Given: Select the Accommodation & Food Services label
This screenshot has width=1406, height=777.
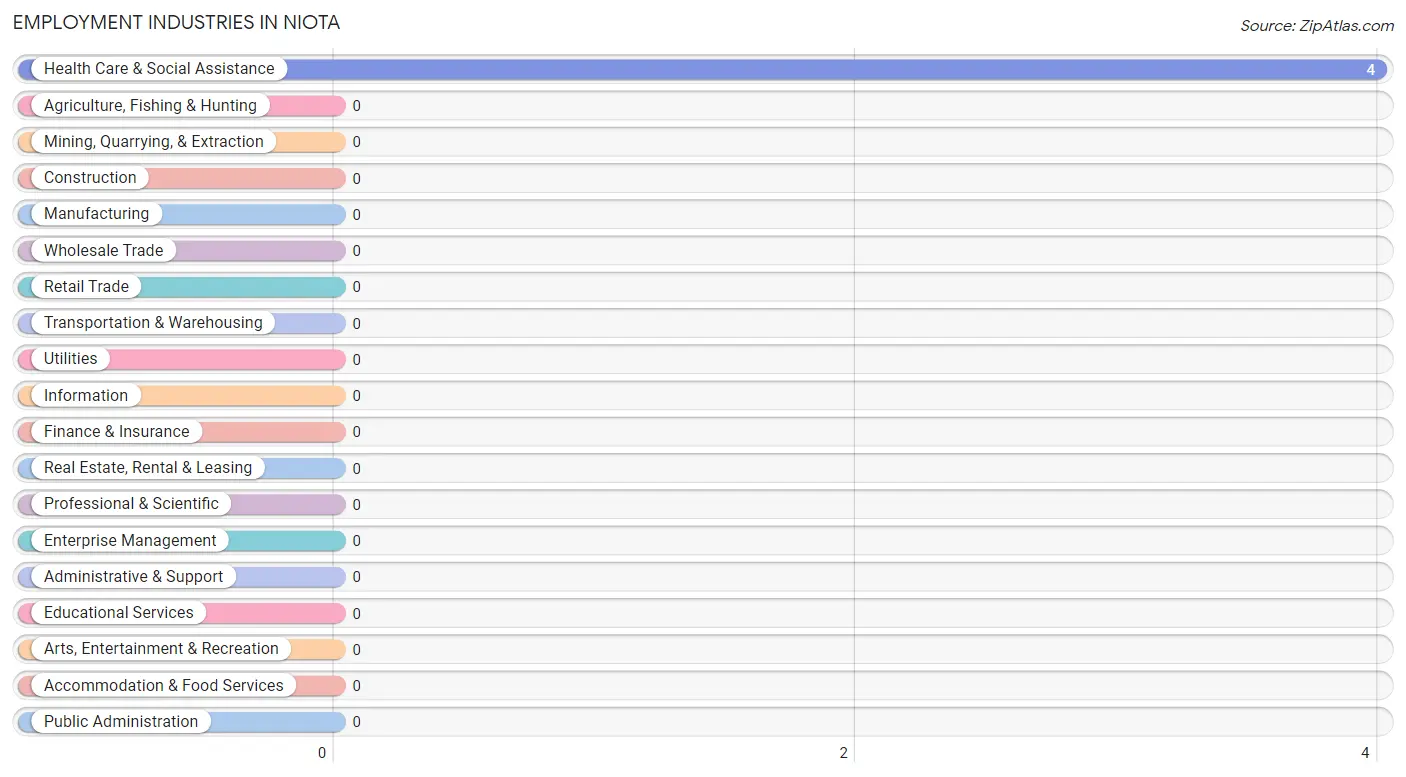Looking at the screenshot, I should [164, 685].
